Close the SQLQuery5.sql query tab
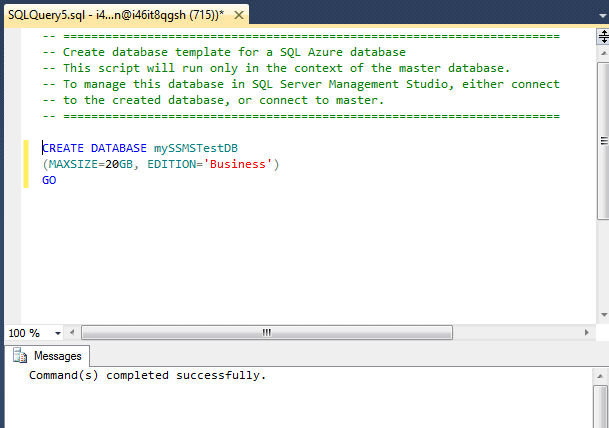 click(239, 15)
